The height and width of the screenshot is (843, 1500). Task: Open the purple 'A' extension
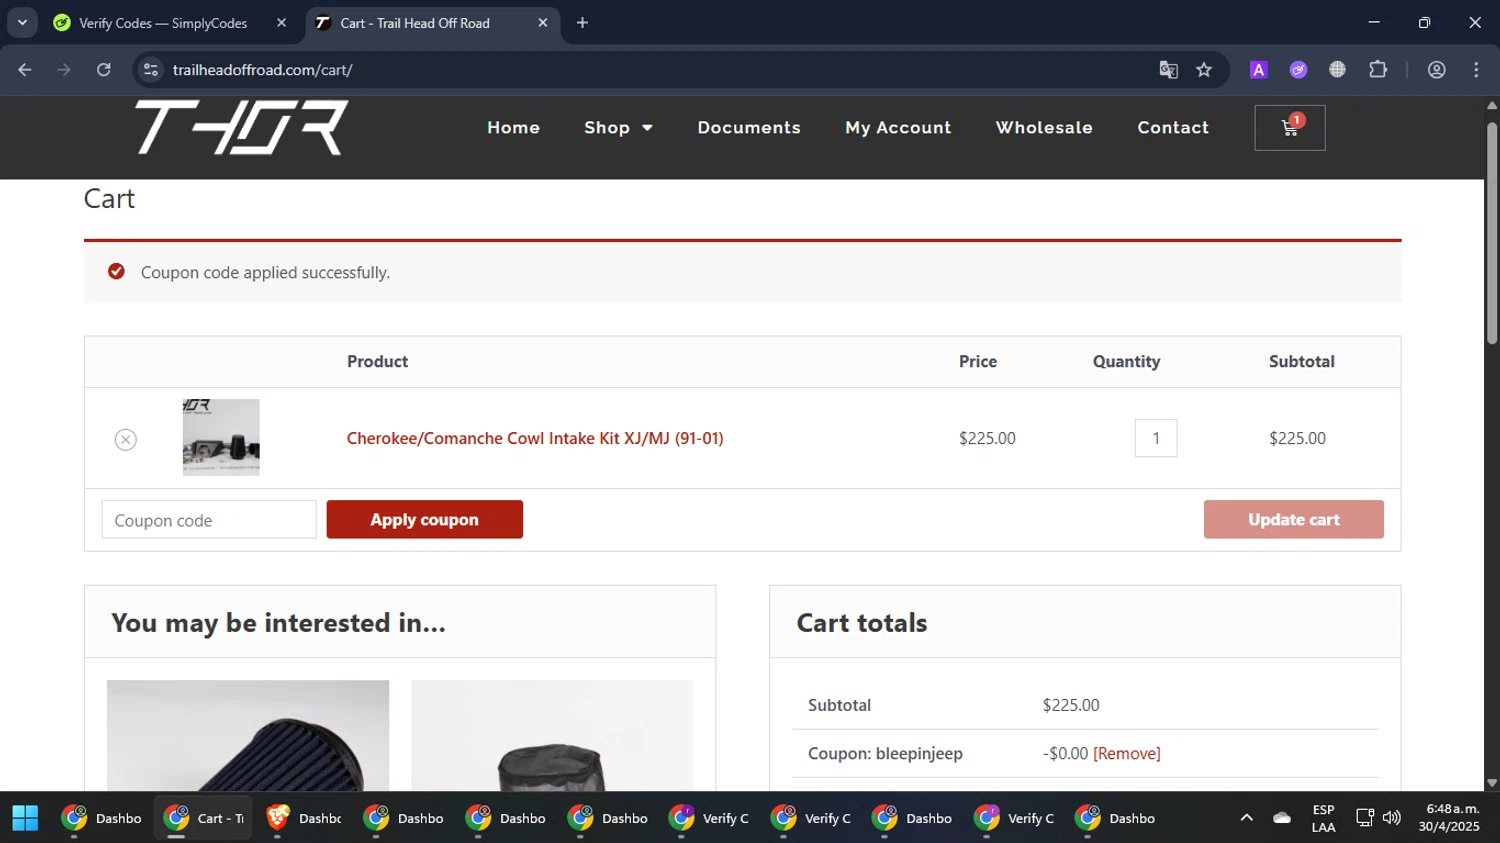(x=1259, y=70)
